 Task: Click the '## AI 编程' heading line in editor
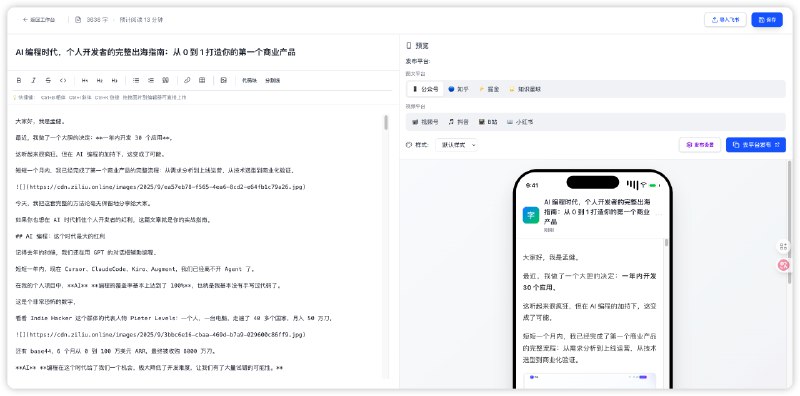coord(60,236)
